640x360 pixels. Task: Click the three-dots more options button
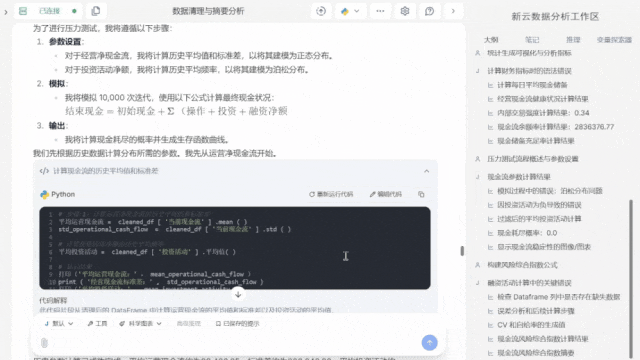[380, 11]
